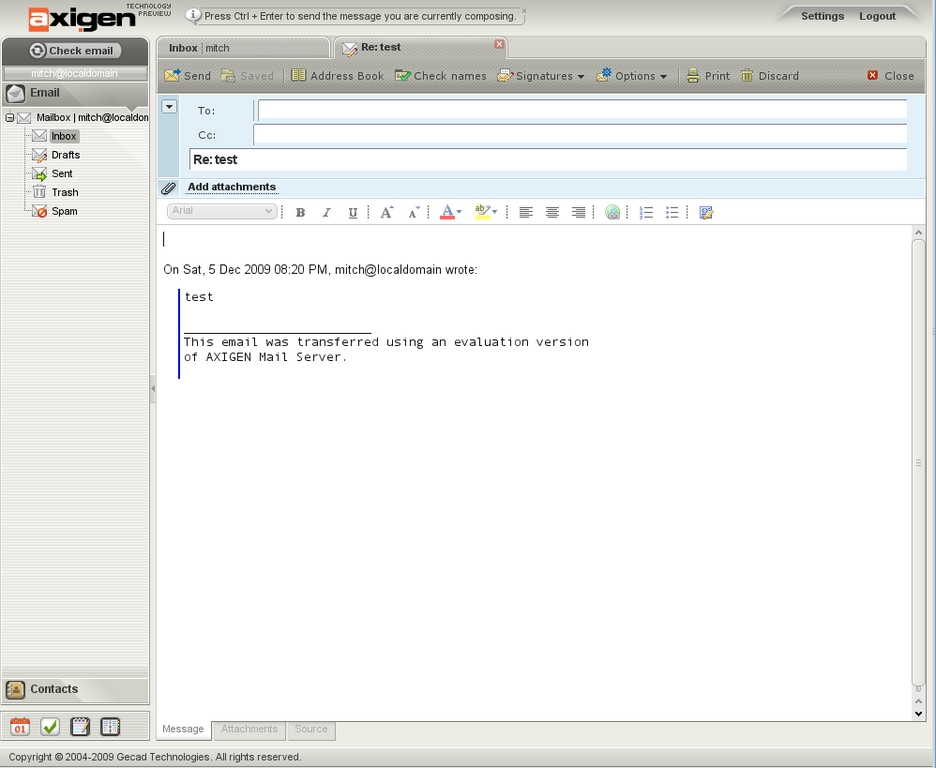Open the Signatures dropdown
The image size is (936, 768).
tap(541, 76)
